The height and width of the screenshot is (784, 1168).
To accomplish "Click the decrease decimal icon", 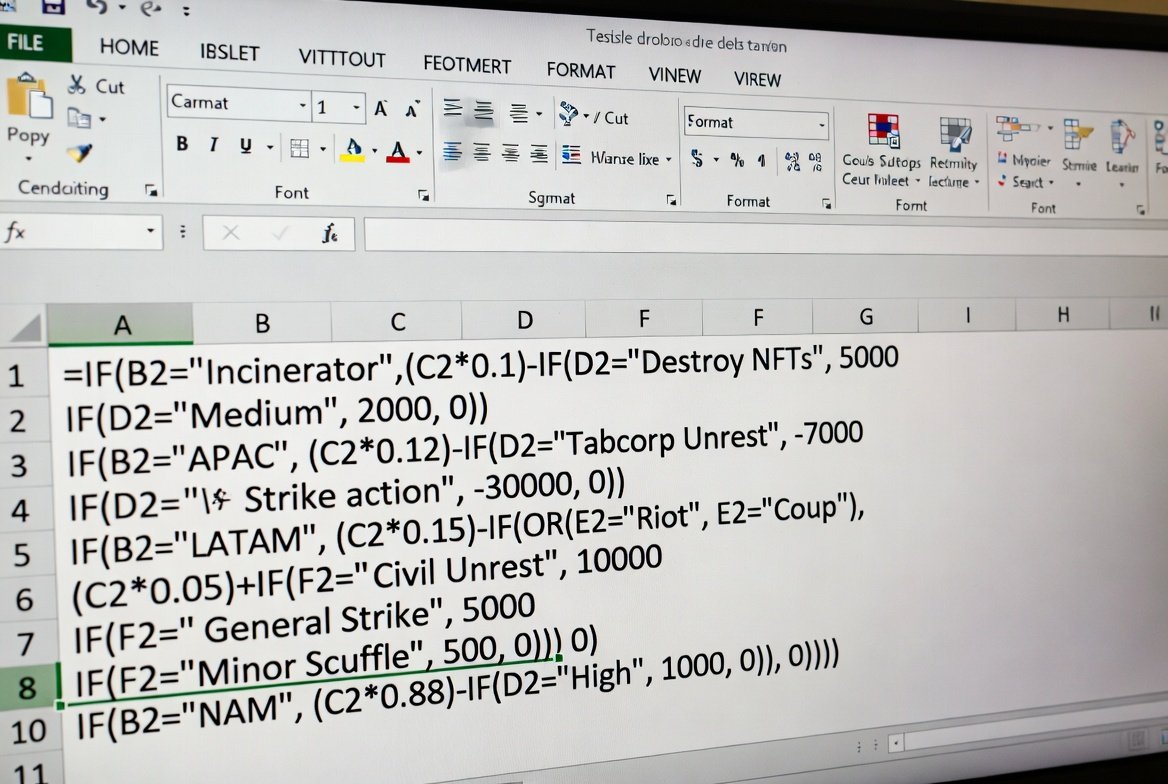I will pyautogui.click(x=816, y=162).
